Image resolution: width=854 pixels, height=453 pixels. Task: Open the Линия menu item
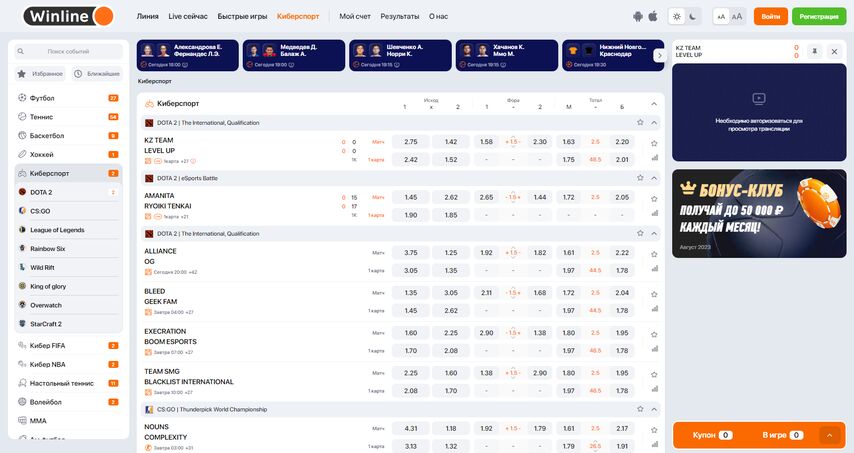147,16
